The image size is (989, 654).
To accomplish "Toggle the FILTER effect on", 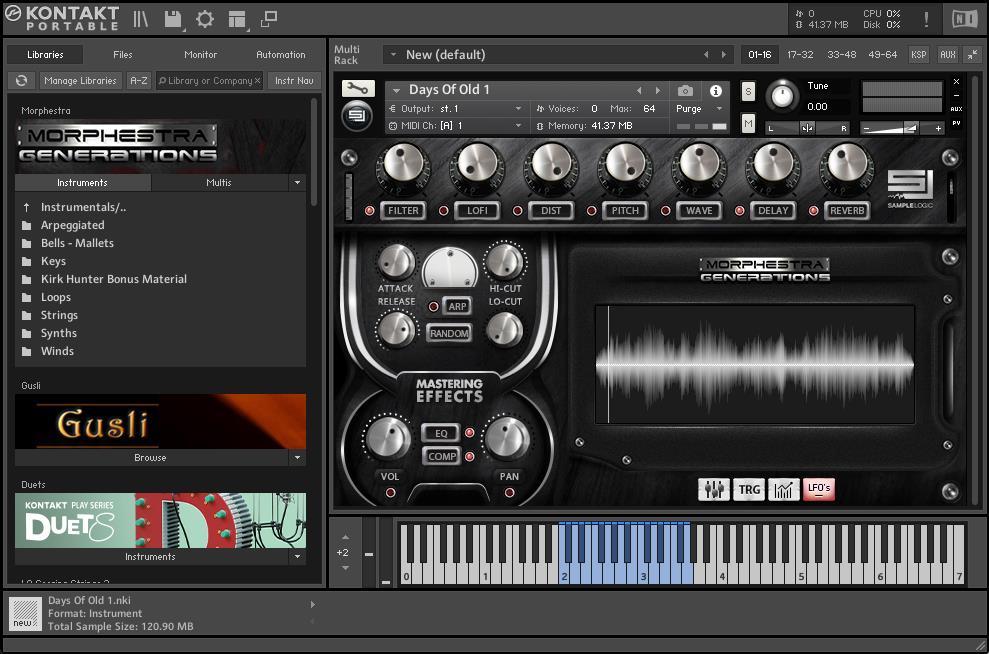I will pos(403,211).
